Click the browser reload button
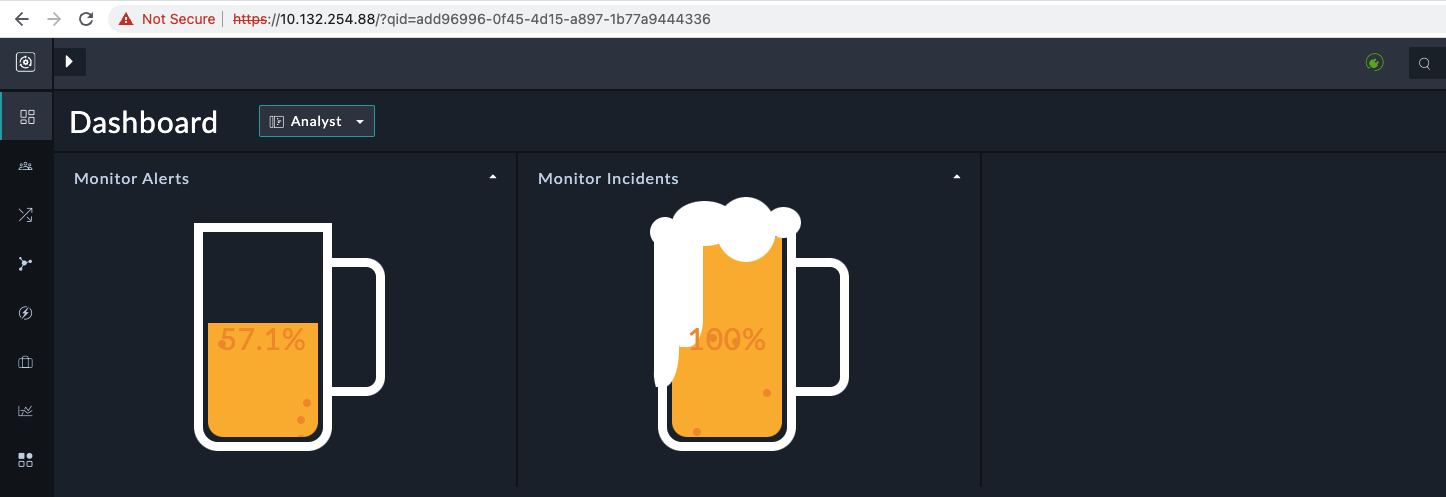Image resolution: width=1446 pixels, height=497 pixels. [x=87, y=19]
